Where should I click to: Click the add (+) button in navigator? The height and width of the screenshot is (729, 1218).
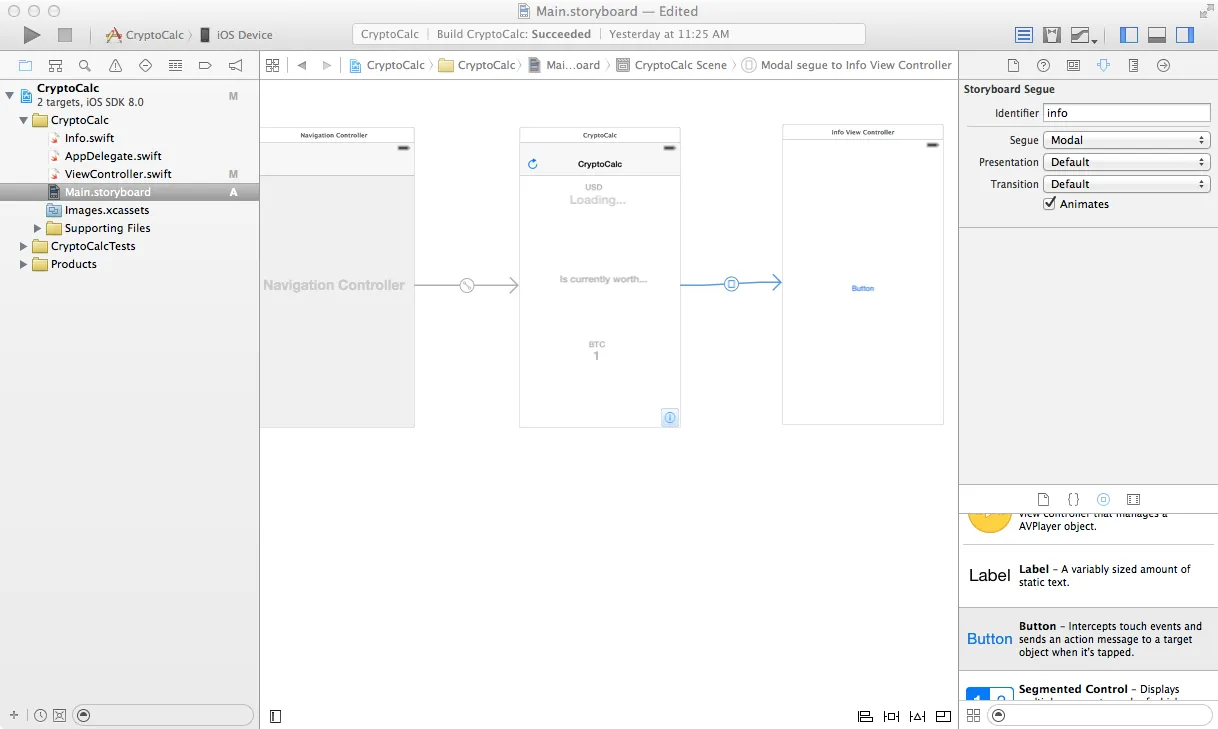(x=13, y=715)
